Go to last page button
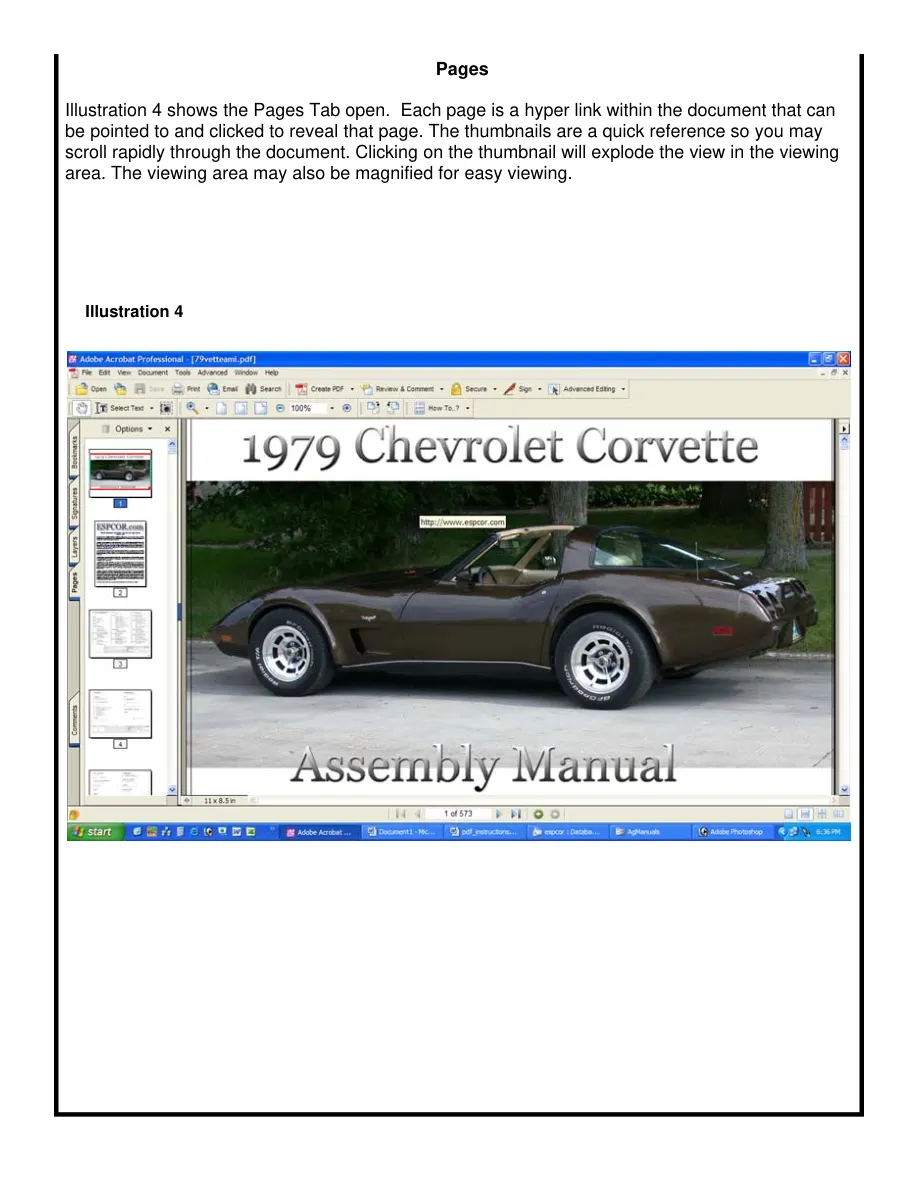The image size is (918, 1188). (516, 814)
